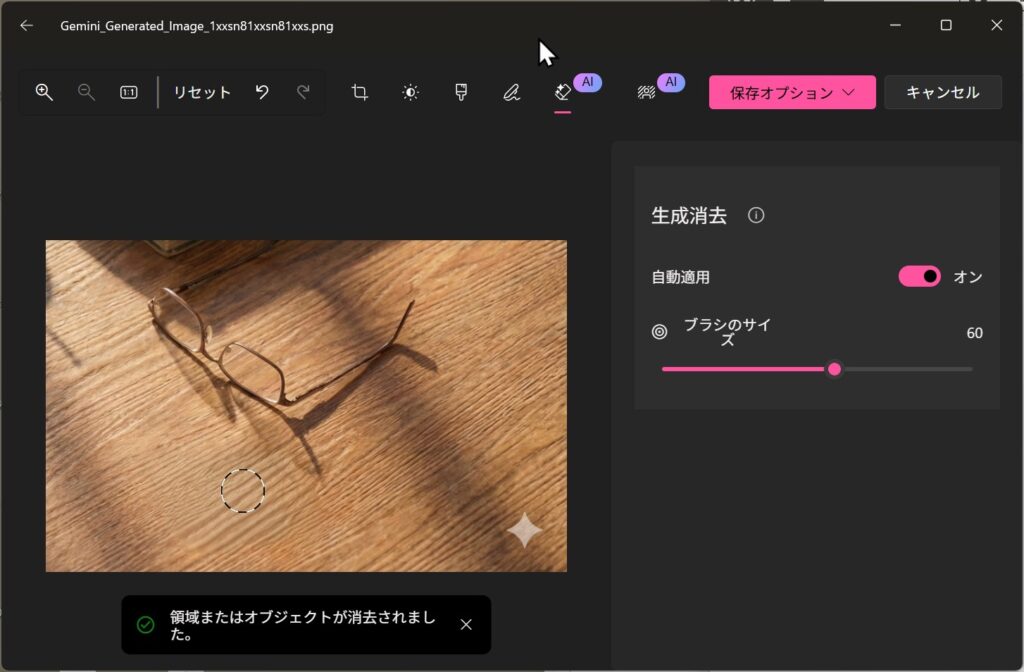This screenshot has height=672, width=1024.
Task: Zoom out with the magnifier minus icon
Action: click(87, 92)
